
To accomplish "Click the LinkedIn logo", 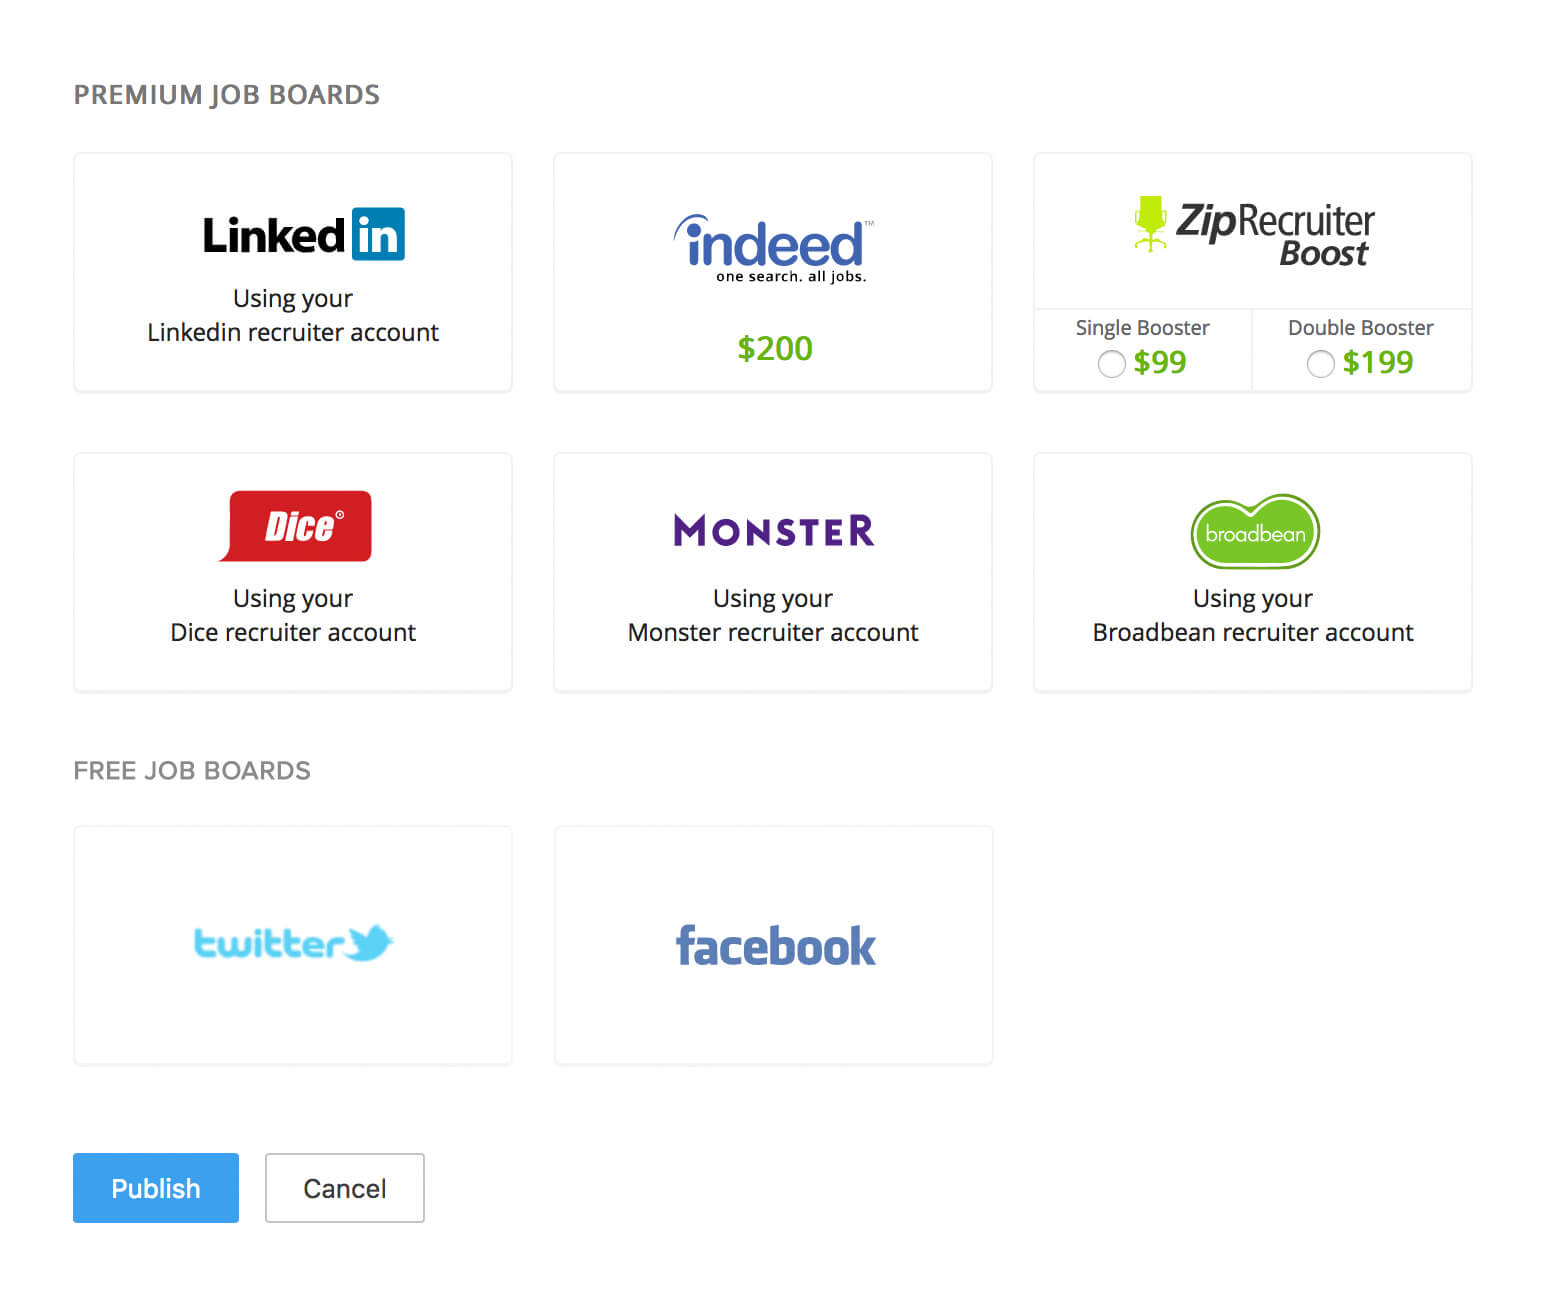I will pyautogui.click(x=303, y=235).
